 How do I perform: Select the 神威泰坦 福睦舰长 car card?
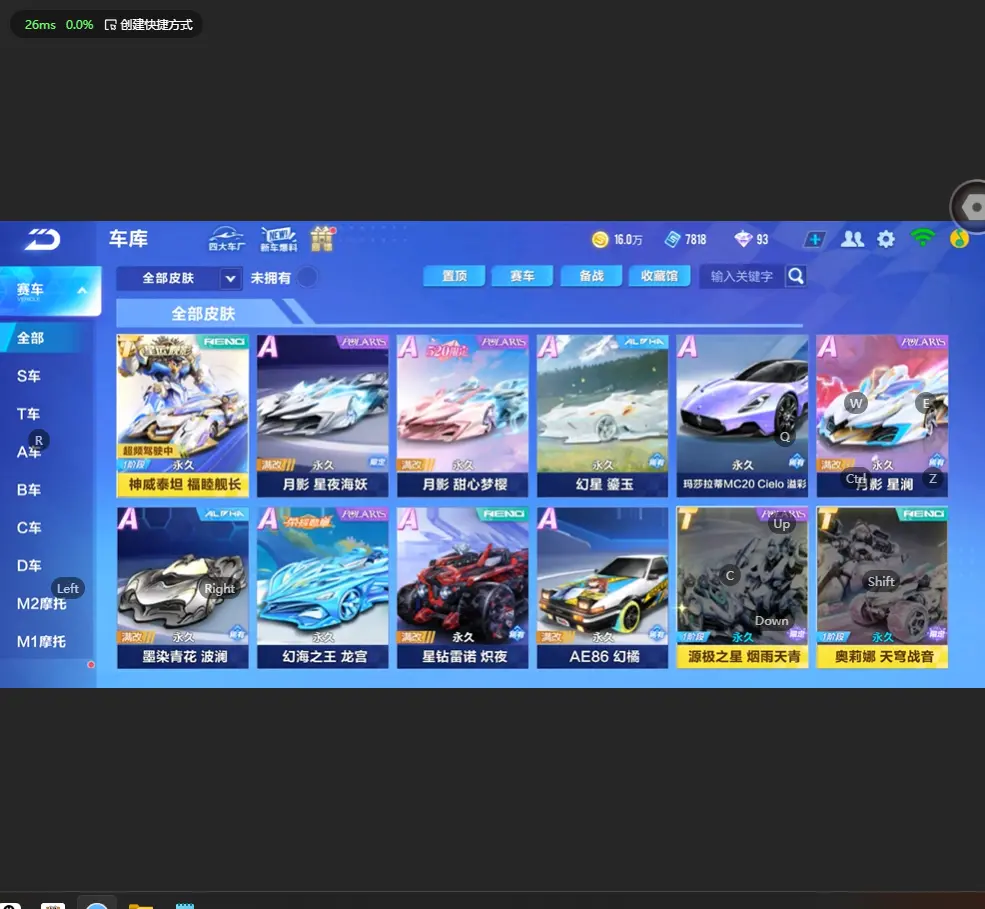pos(183,416)
